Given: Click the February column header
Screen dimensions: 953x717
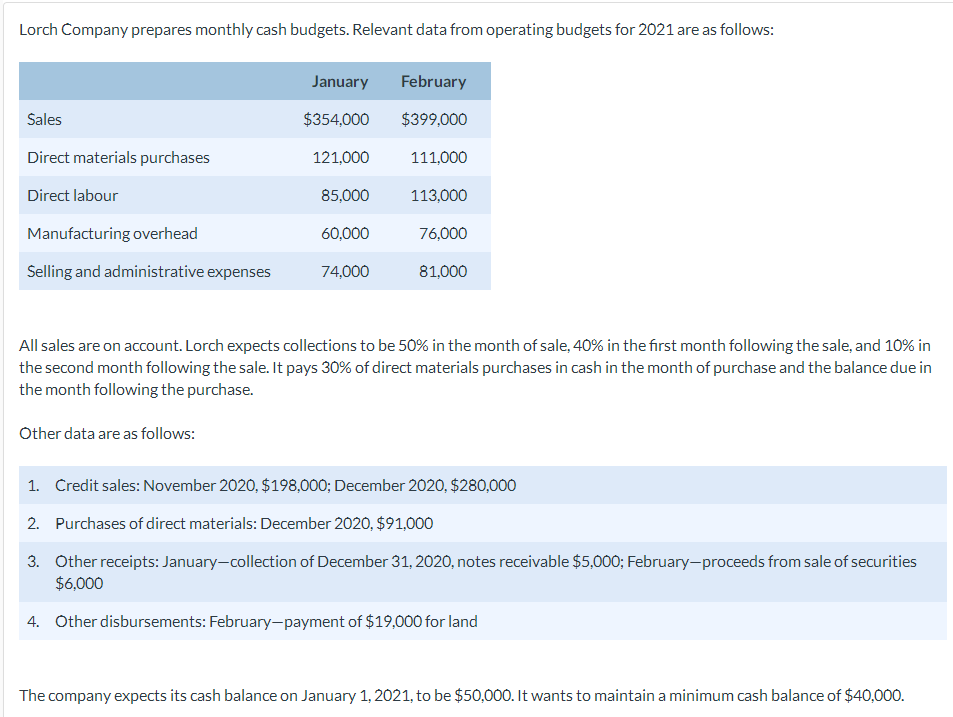Looking at the screenshot, I should pos(434,81).
